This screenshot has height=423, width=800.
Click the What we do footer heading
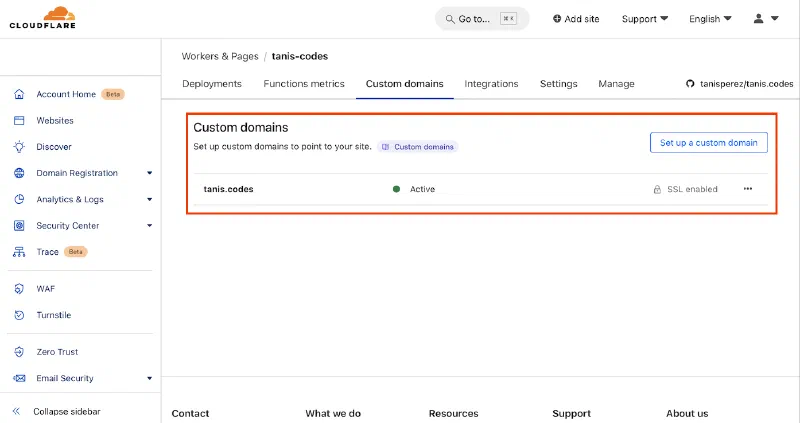click(x=333, y=413)
